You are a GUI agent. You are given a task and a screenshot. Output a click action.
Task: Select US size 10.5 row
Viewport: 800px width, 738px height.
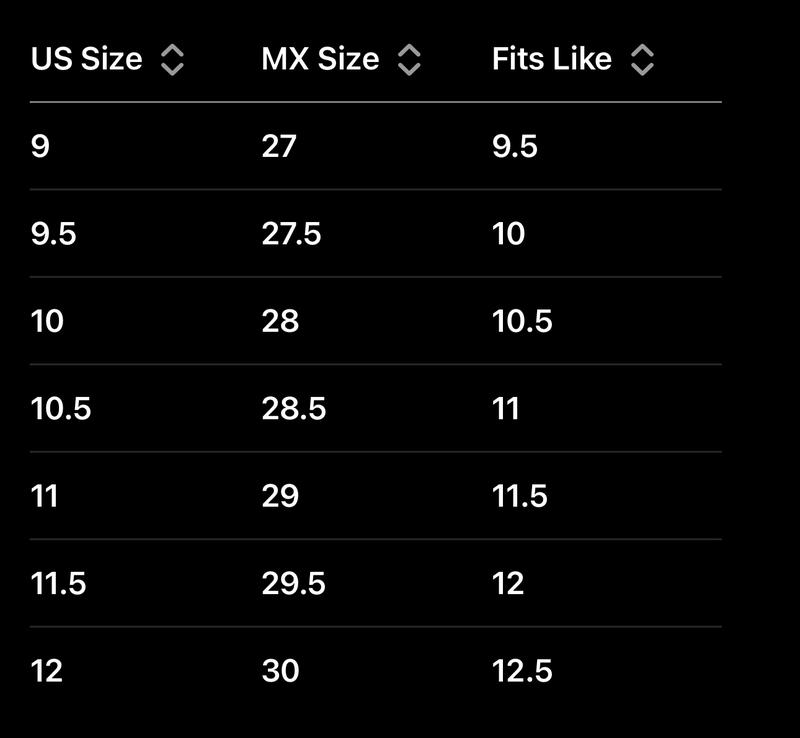point(61,409)
